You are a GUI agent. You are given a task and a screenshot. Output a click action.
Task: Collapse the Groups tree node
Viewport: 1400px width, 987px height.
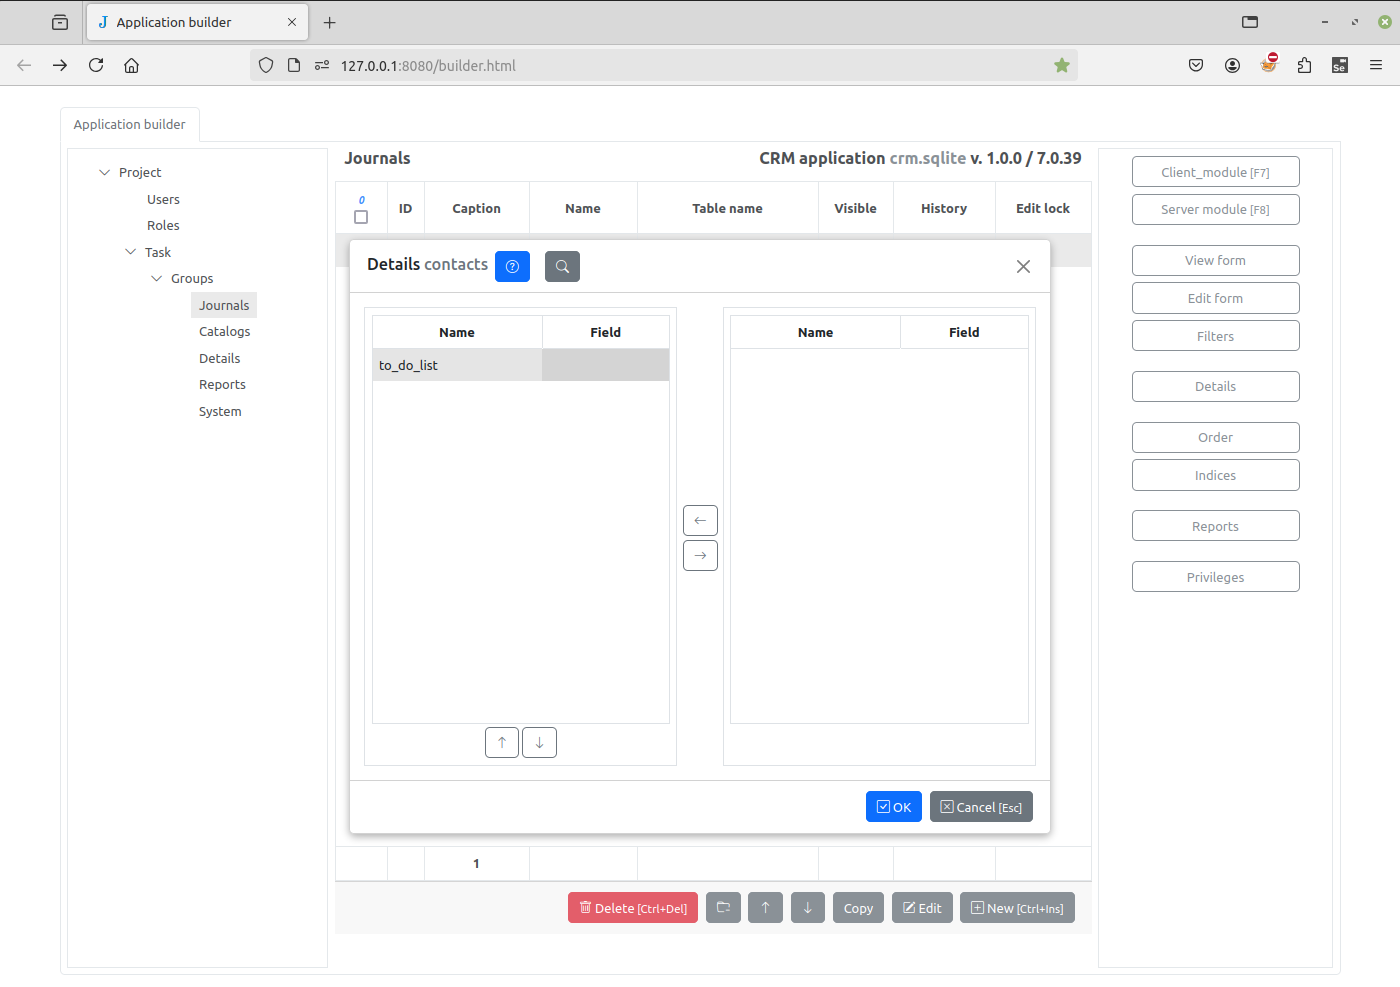157,279
